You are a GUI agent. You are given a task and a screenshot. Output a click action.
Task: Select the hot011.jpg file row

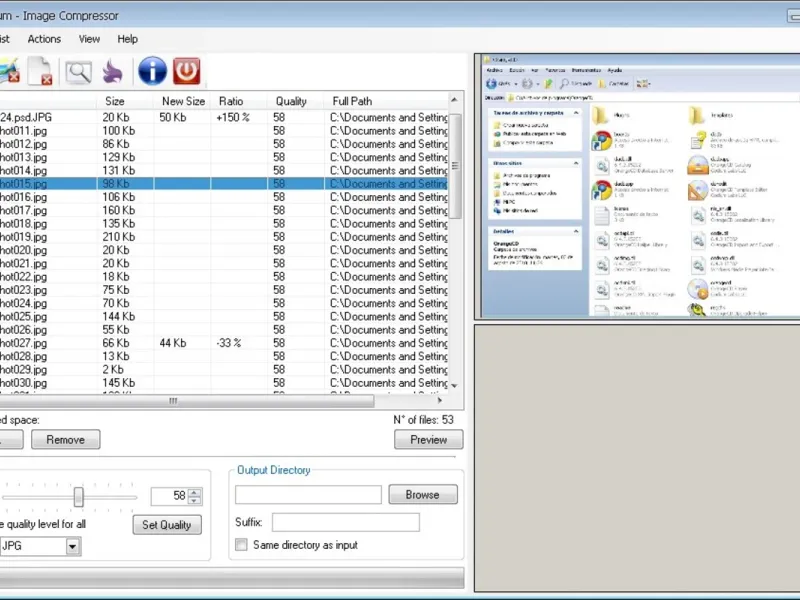click(x=223, y=131)
